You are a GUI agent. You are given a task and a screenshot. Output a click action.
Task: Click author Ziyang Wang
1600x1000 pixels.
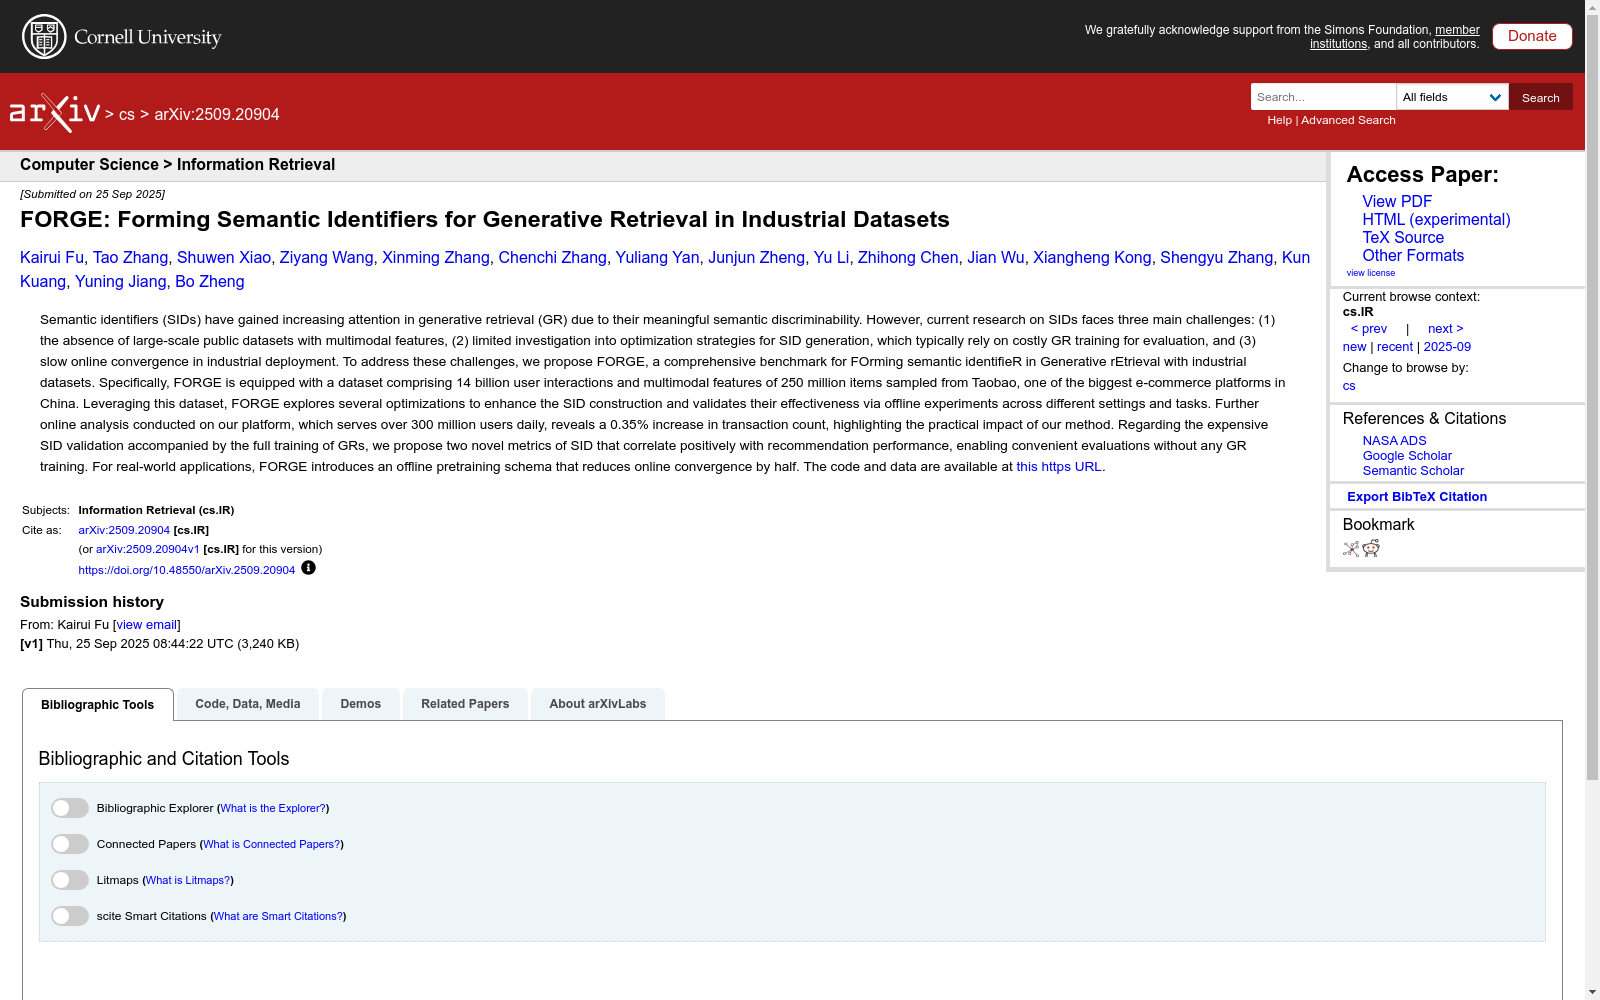click(326, 257)
